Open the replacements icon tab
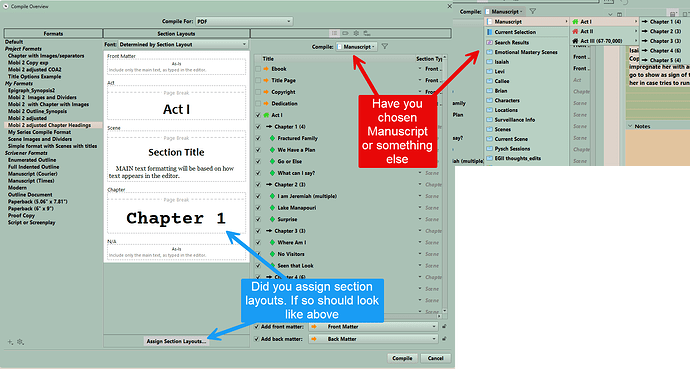This screenshot has width=690, height=369. click(367, 33)
